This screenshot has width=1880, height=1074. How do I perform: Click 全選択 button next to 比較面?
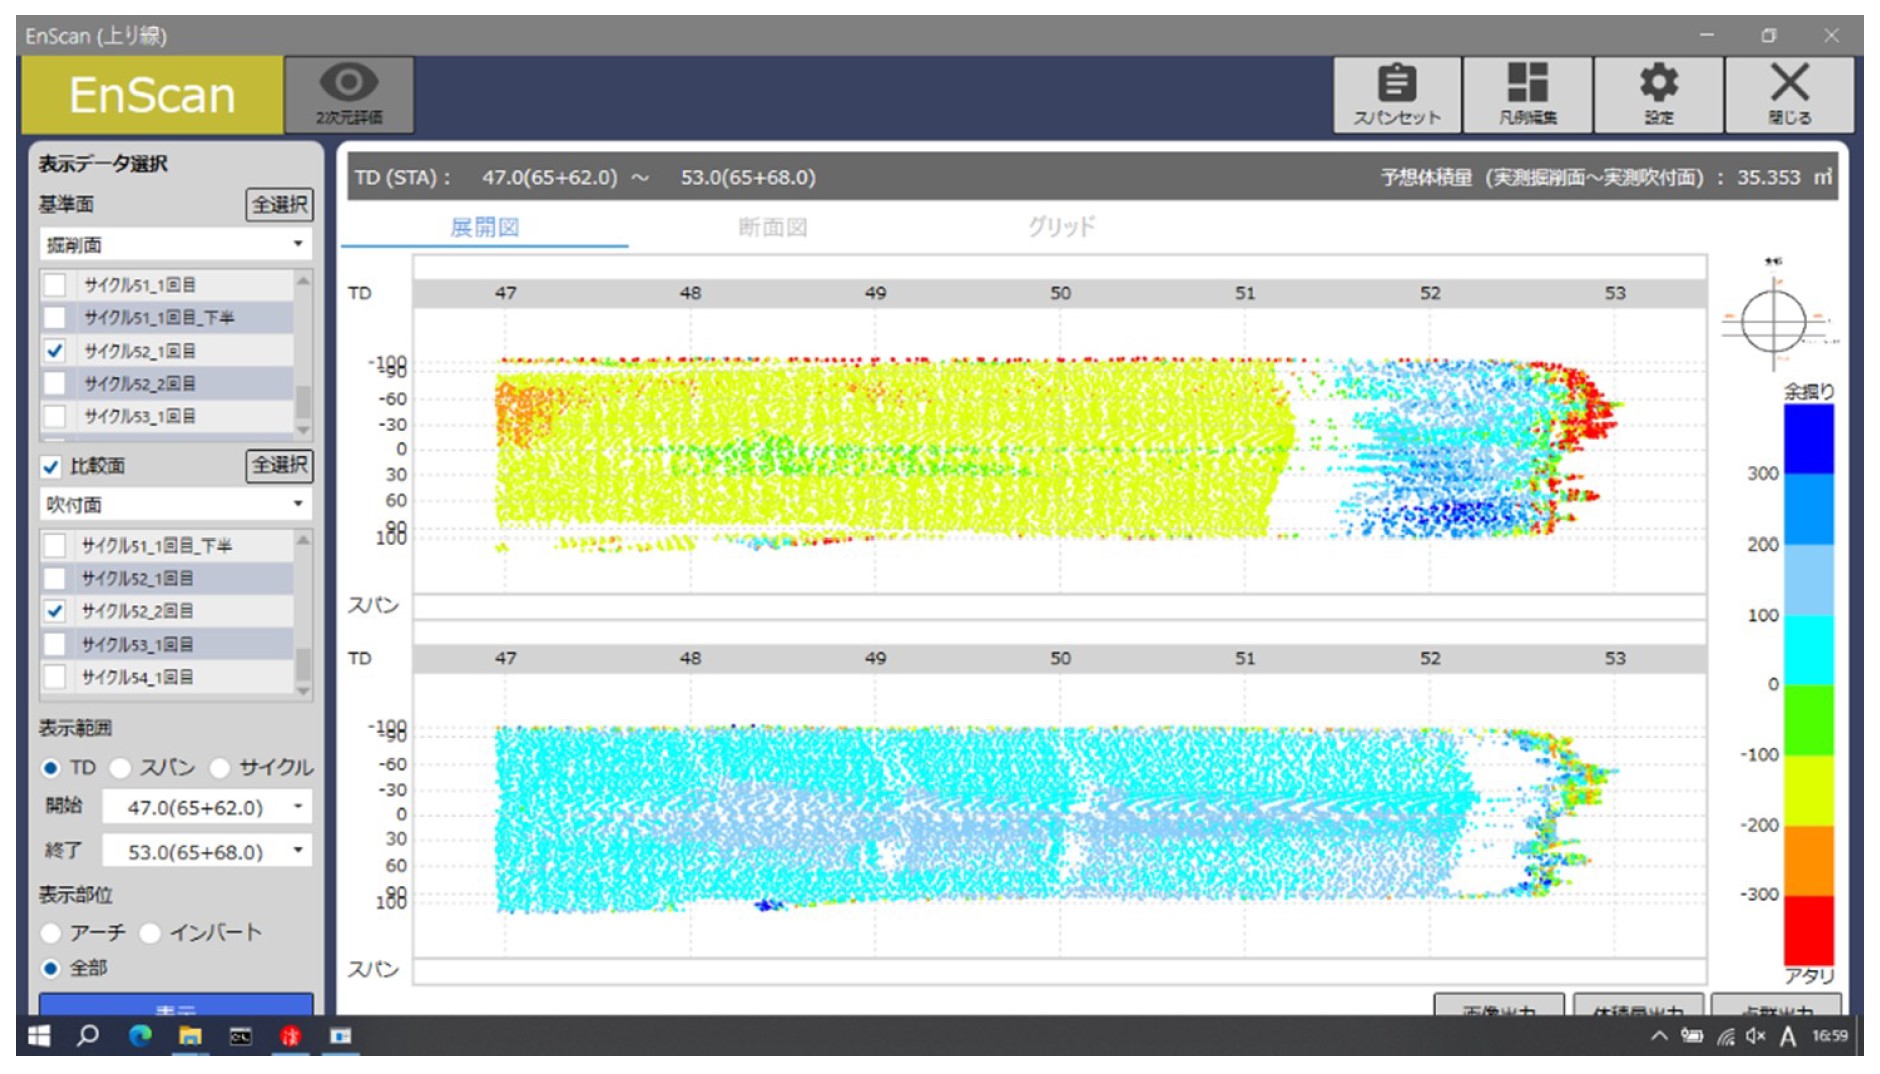(279, 465)
